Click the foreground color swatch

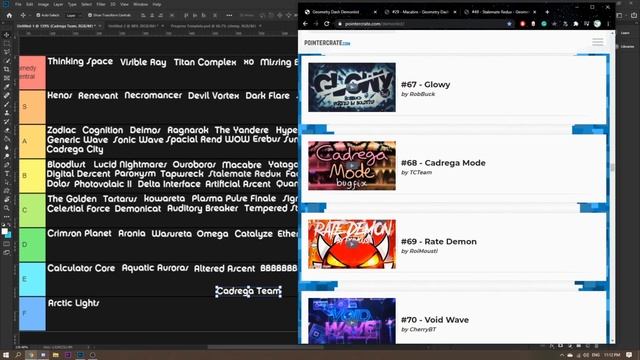tap(4, 231)
